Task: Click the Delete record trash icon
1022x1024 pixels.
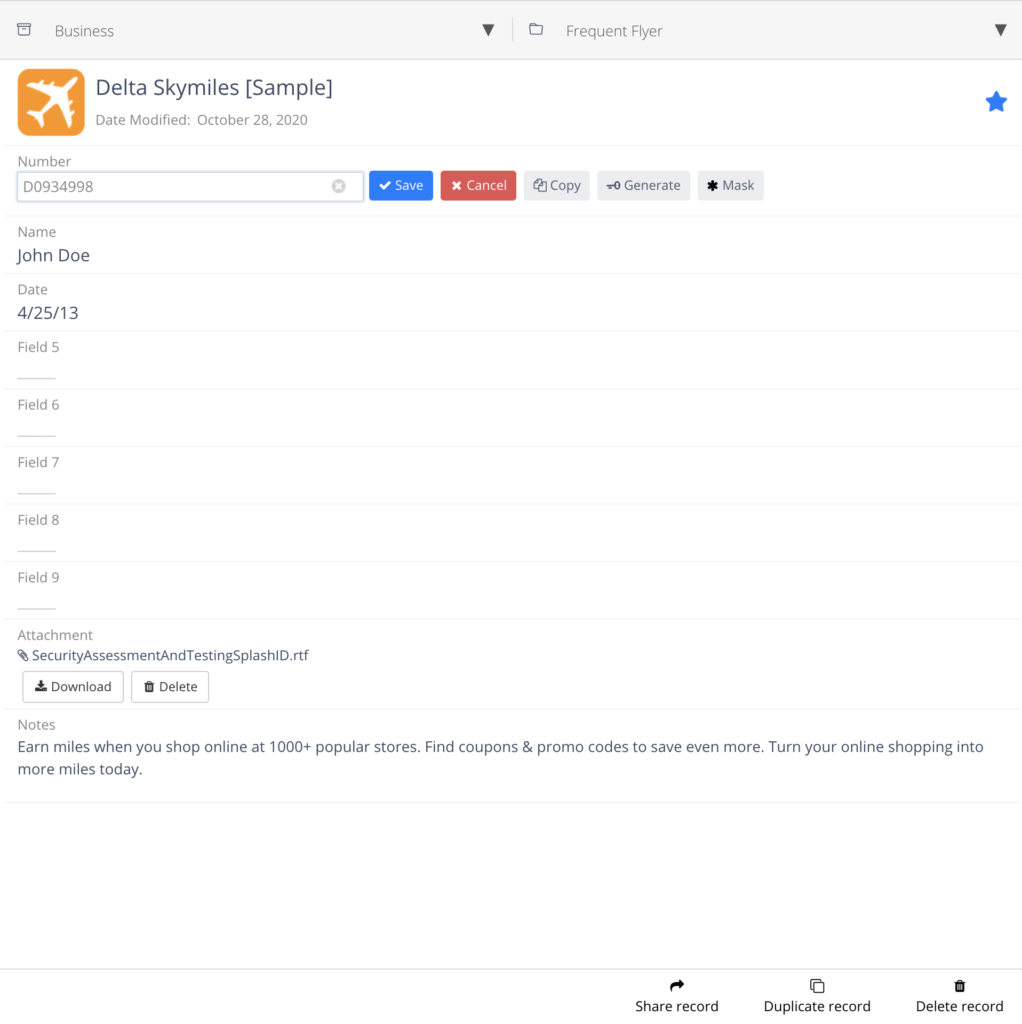Action: (959, 986)
